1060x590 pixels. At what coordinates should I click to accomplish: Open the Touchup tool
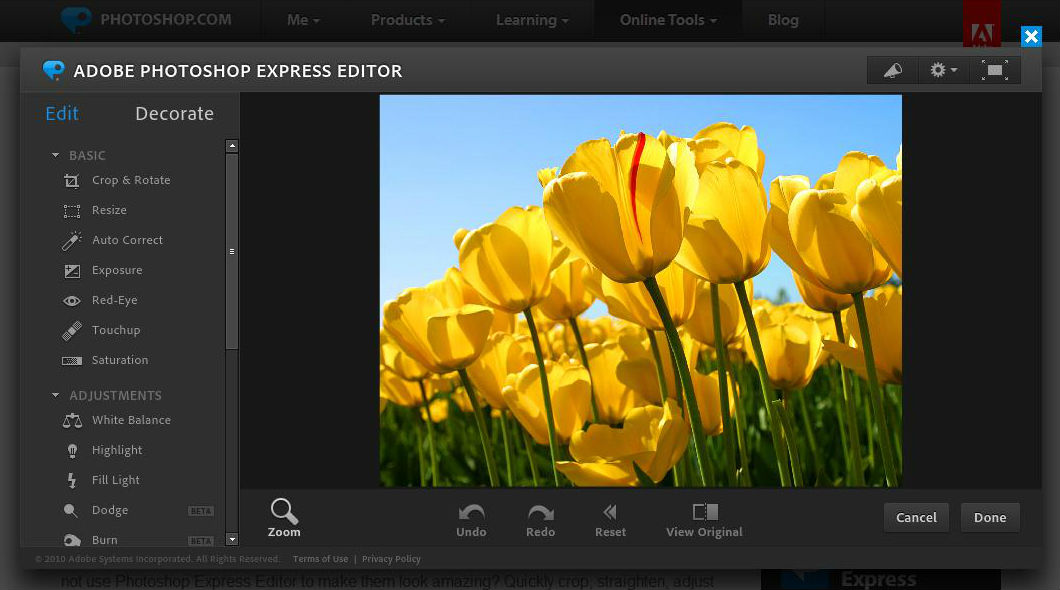point(116,330)
